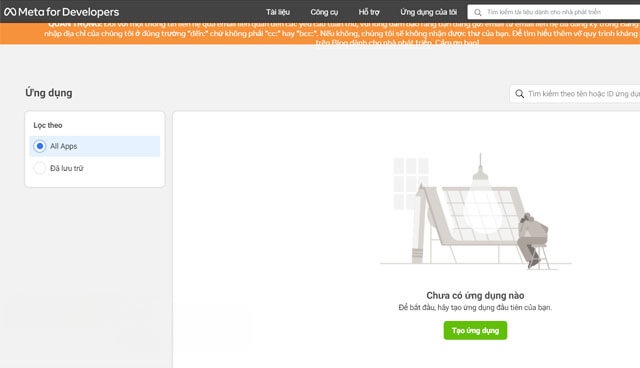Viewport: 640px width, 368px height.
Task: Open the Meta for Developers logo link
Action: [x=61, y=12]
